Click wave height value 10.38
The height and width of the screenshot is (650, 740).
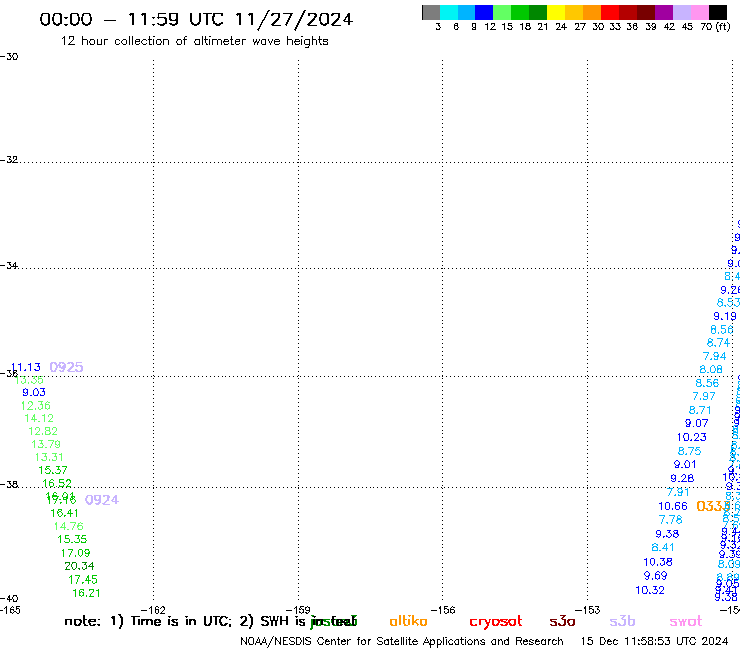[658, 562]
